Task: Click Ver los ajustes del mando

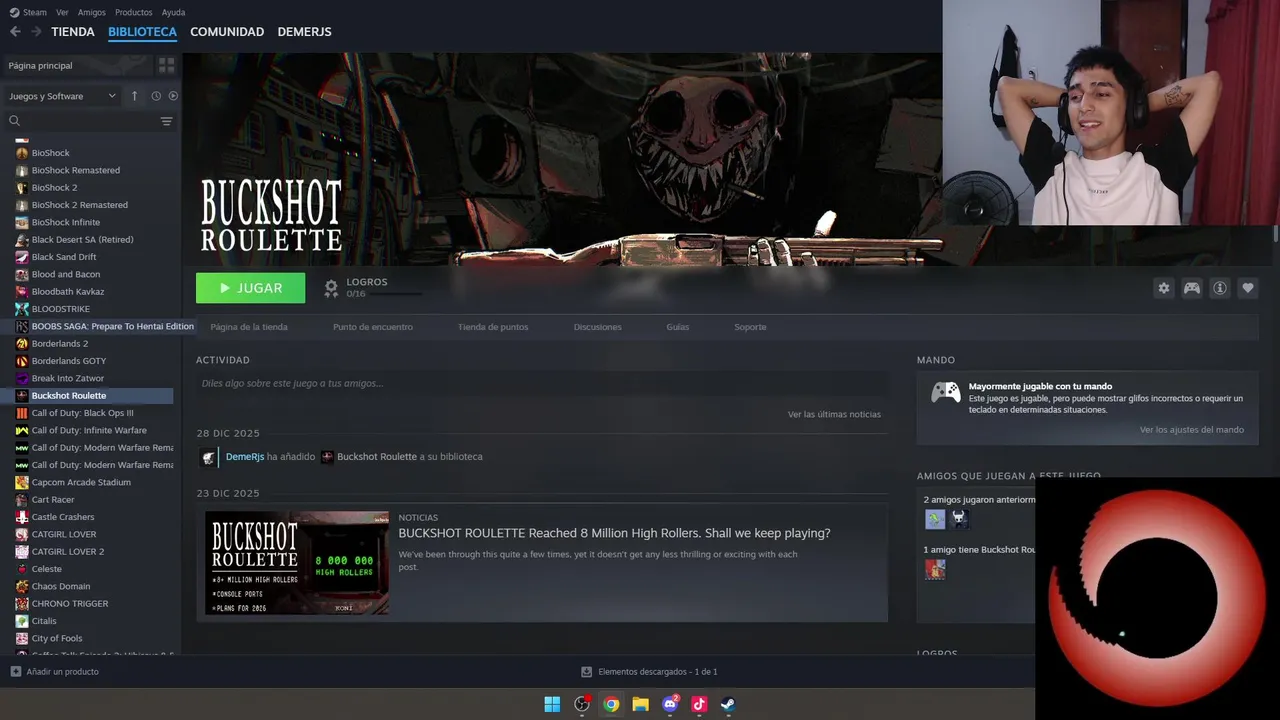Action: click(1192, 430)
